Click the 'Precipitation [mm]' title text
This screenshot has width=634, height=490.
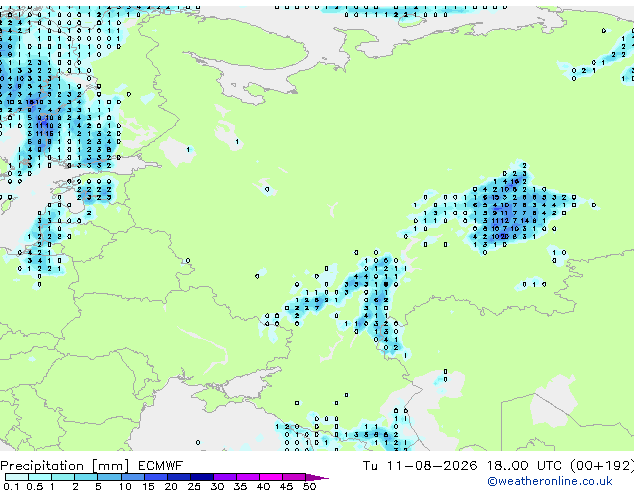tap(65, 466)
